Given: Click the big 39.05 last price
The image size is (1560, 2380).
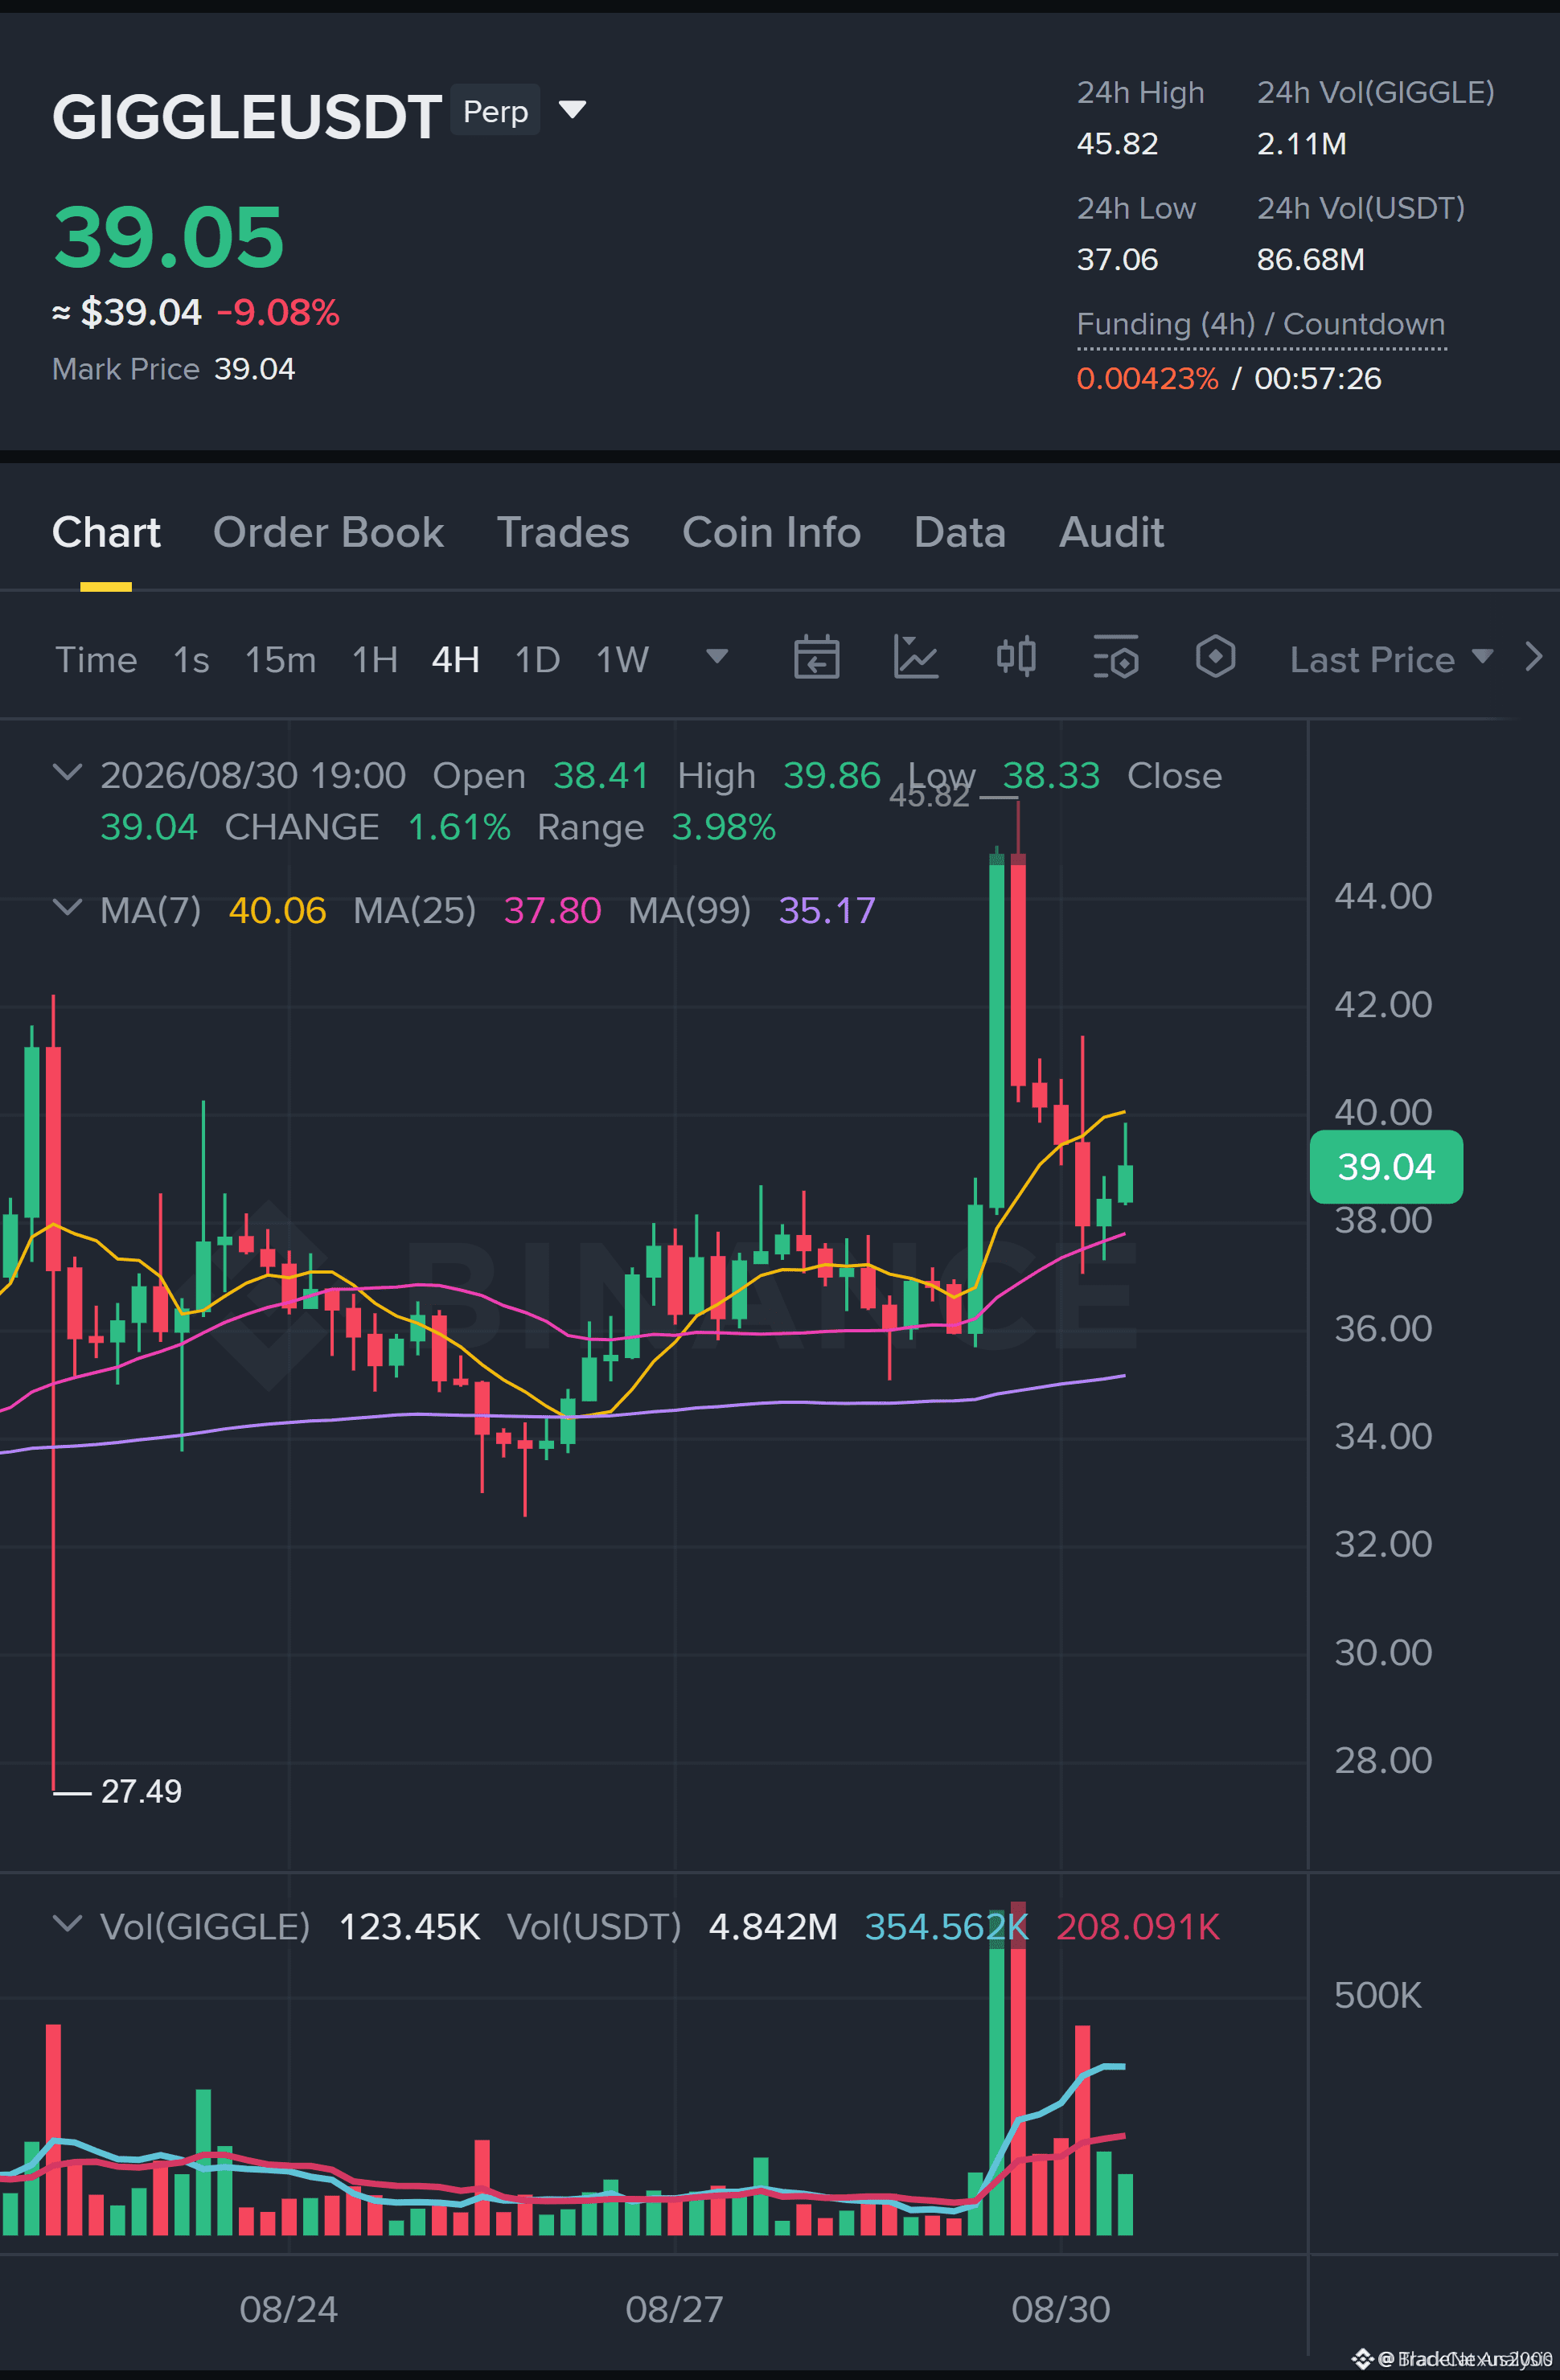Looking at the screenshot, I should [168, 237].
